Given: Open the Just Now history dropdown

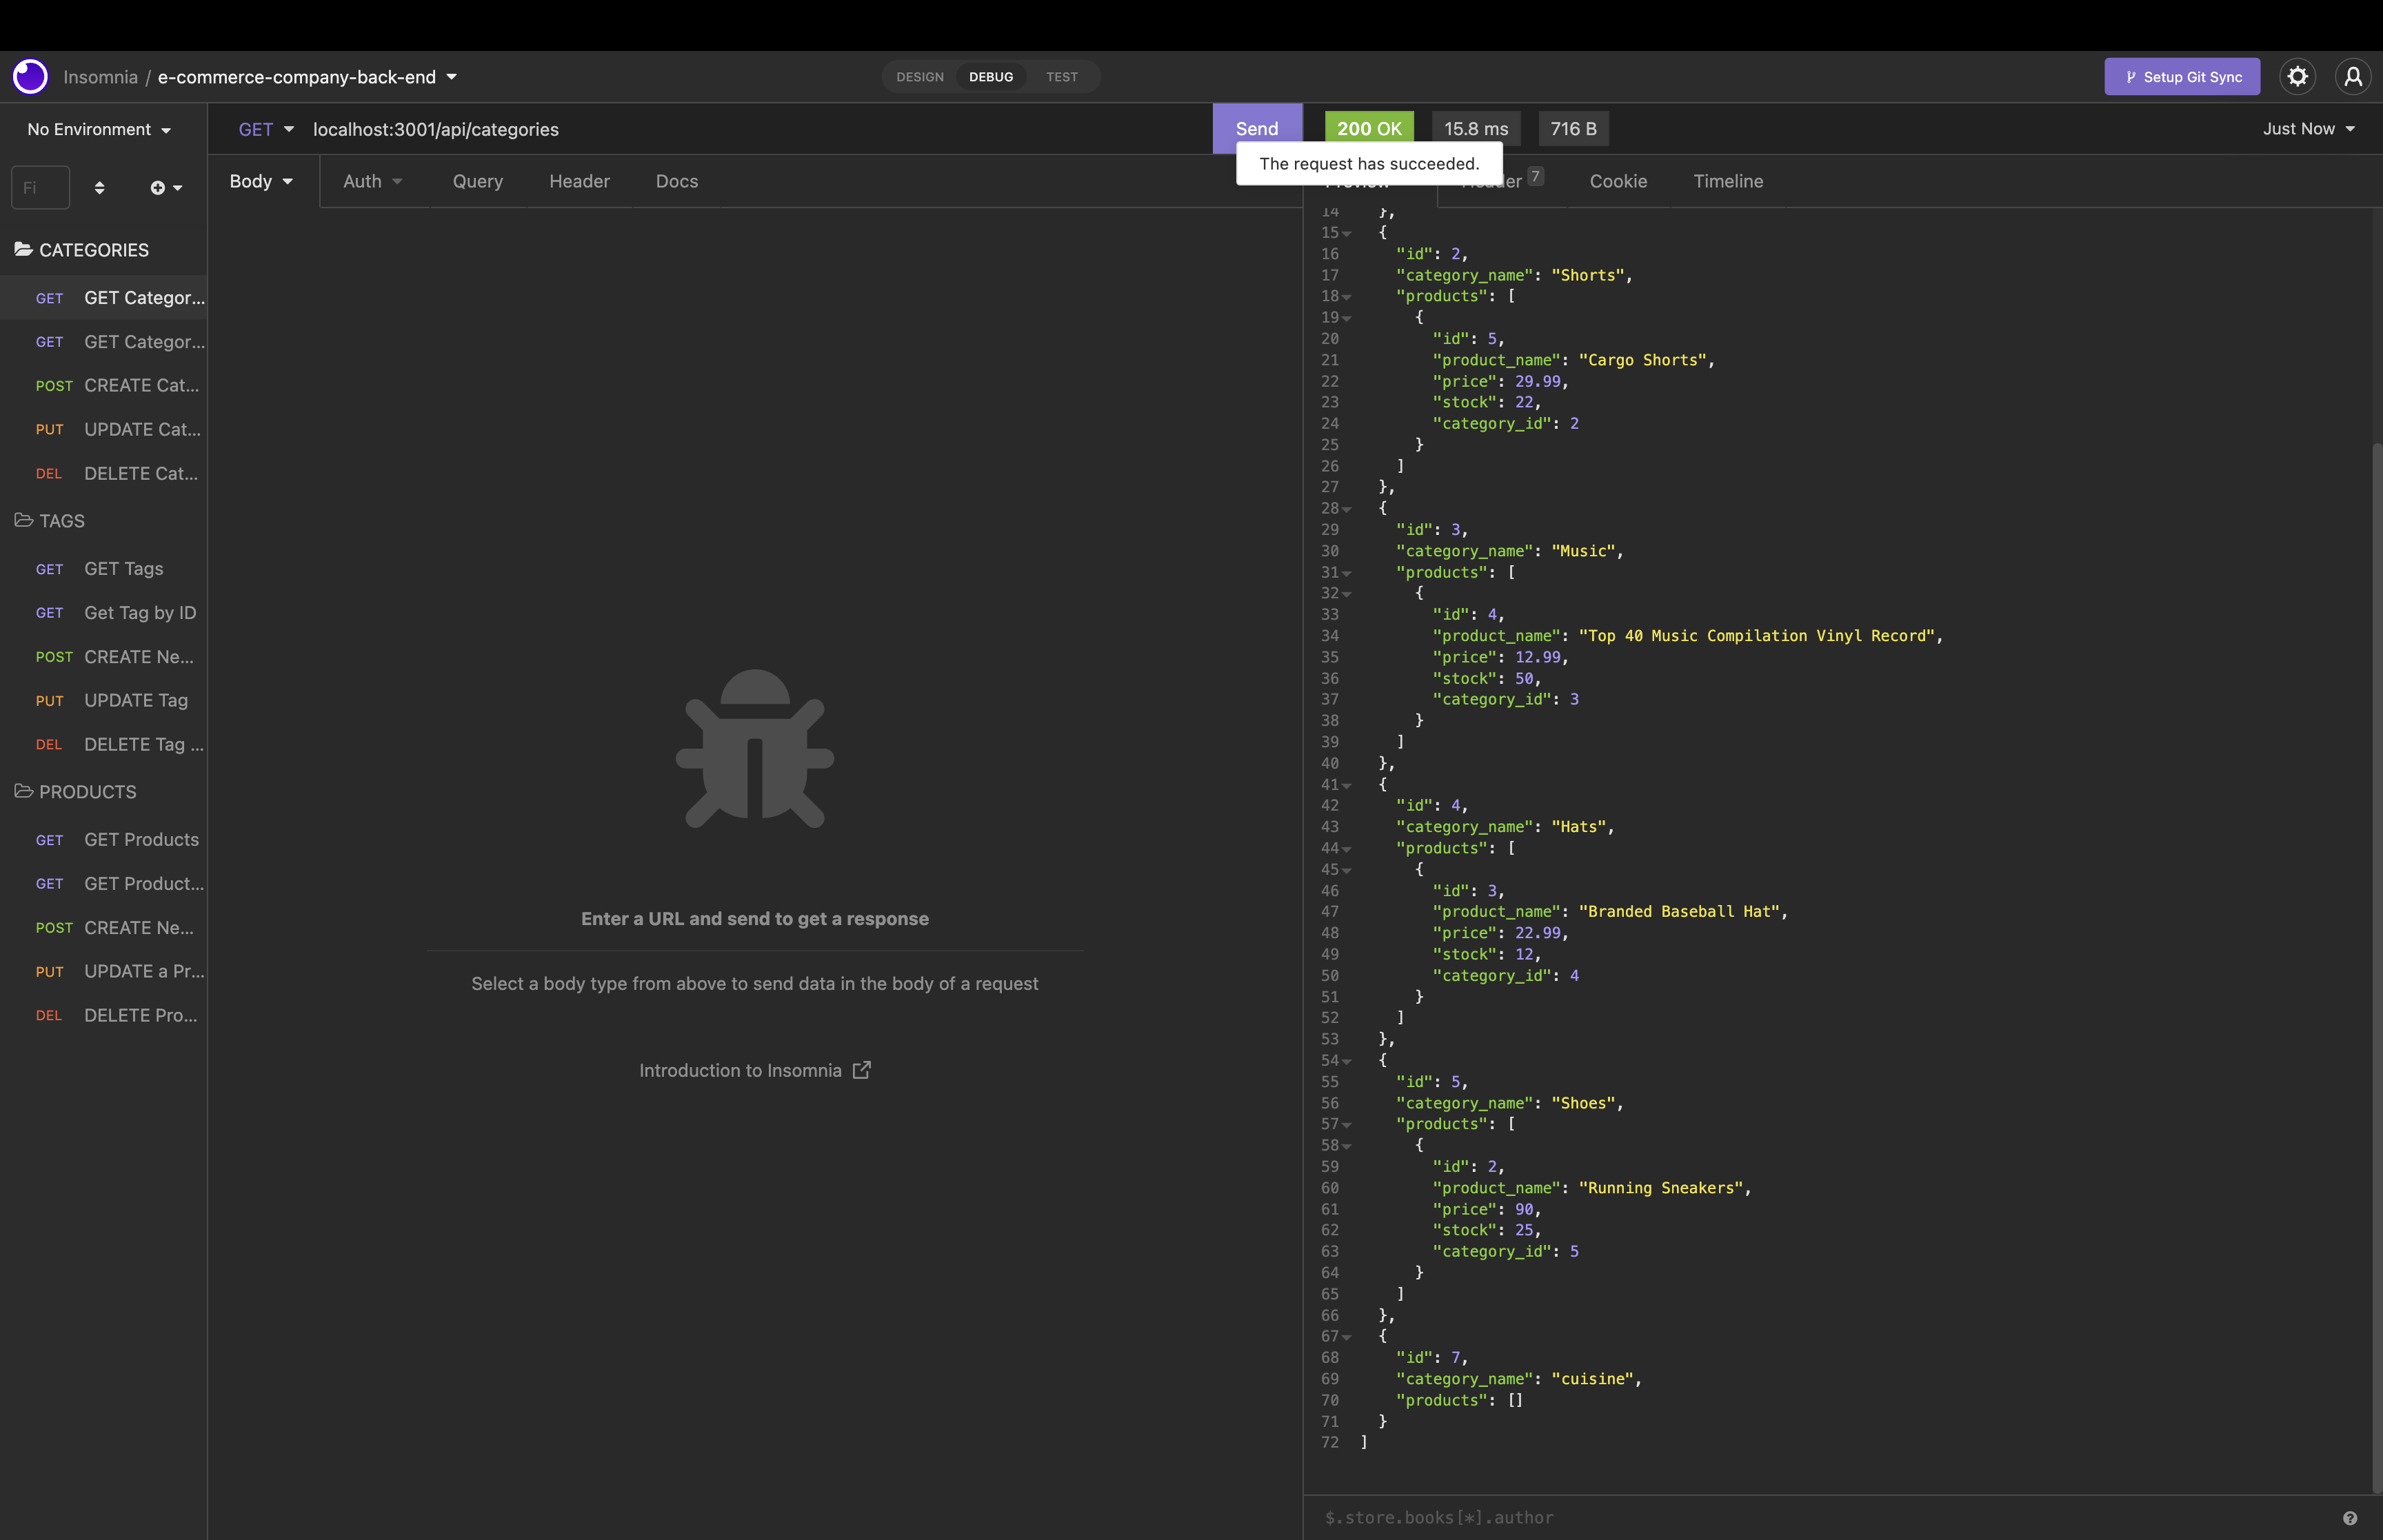Looking at the screenshot, I should [2309, 128].
